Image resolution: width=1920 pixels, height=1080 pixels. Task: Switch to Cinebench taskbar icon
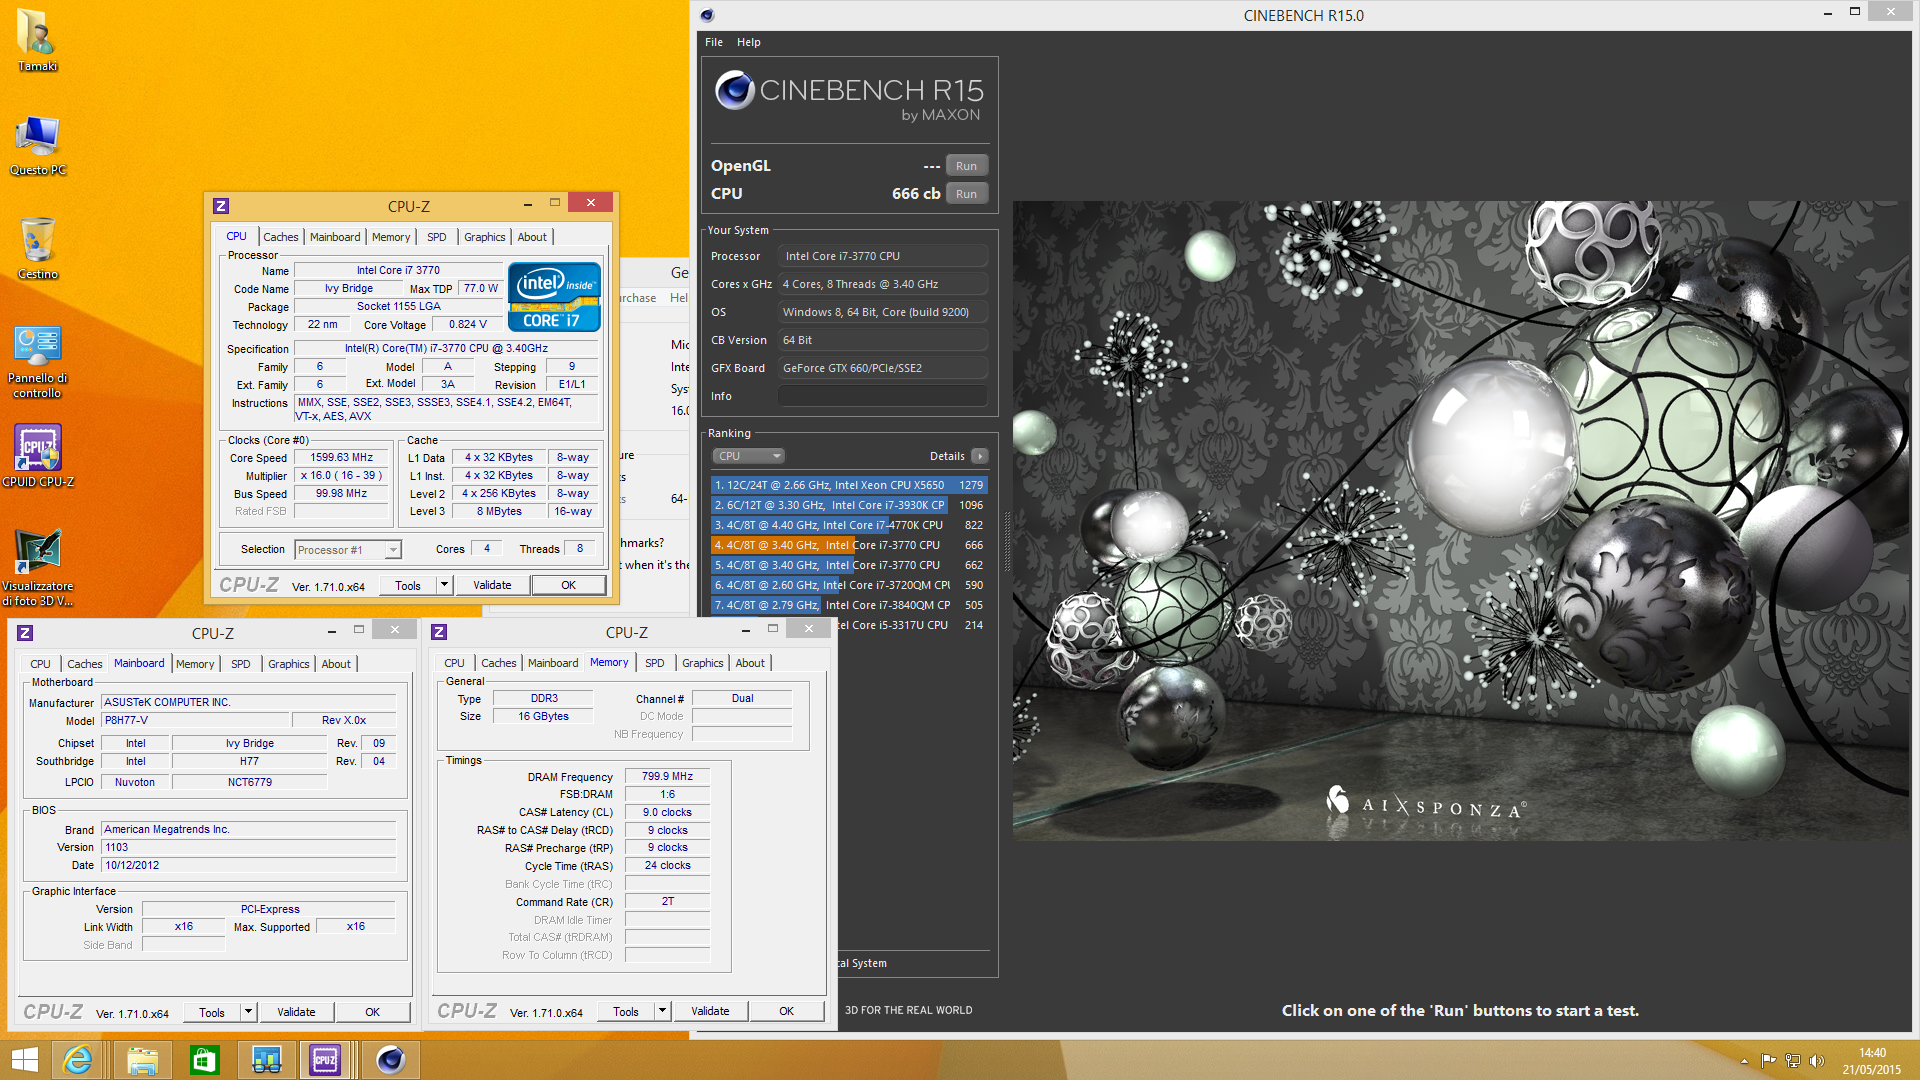[390, 1060]
